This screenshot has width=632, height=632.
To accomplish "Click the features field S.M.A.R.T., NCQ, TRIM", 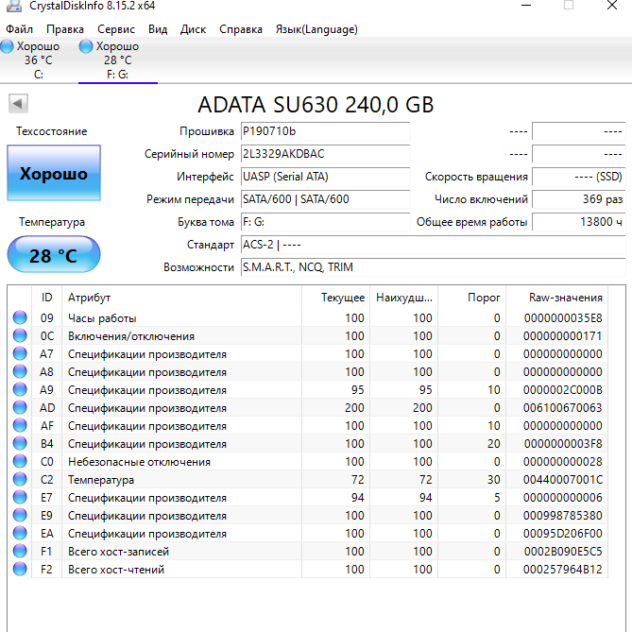I will [x=433, y=267].
